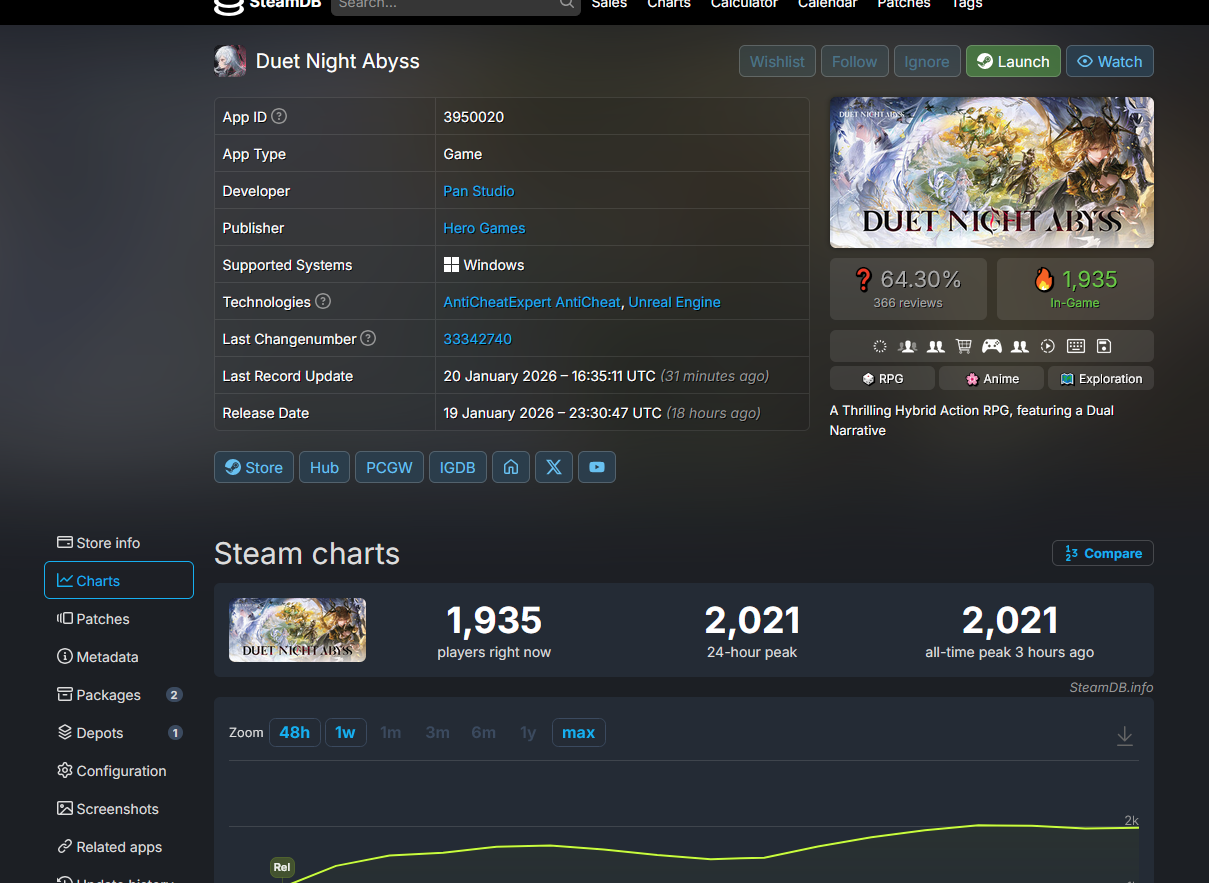The image size is (1209, 883).
Task: Open Depots in the sidebar
Action: [119, 733]
